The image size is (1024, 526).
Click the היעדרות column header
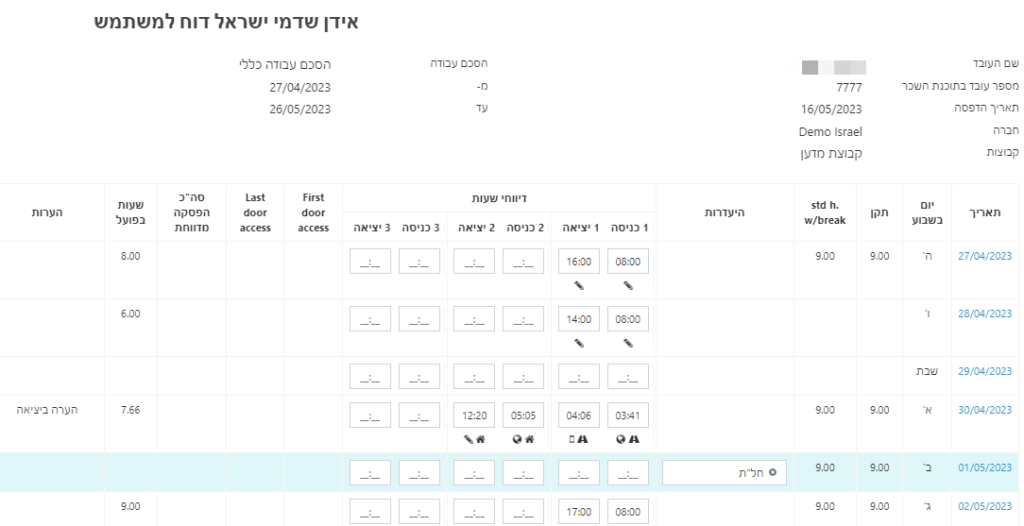click(724, 212)
